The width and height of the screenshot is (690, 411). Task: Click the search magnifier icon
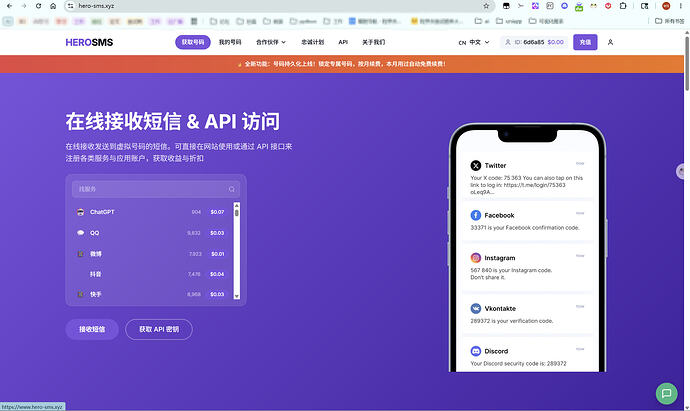[231, 189]
